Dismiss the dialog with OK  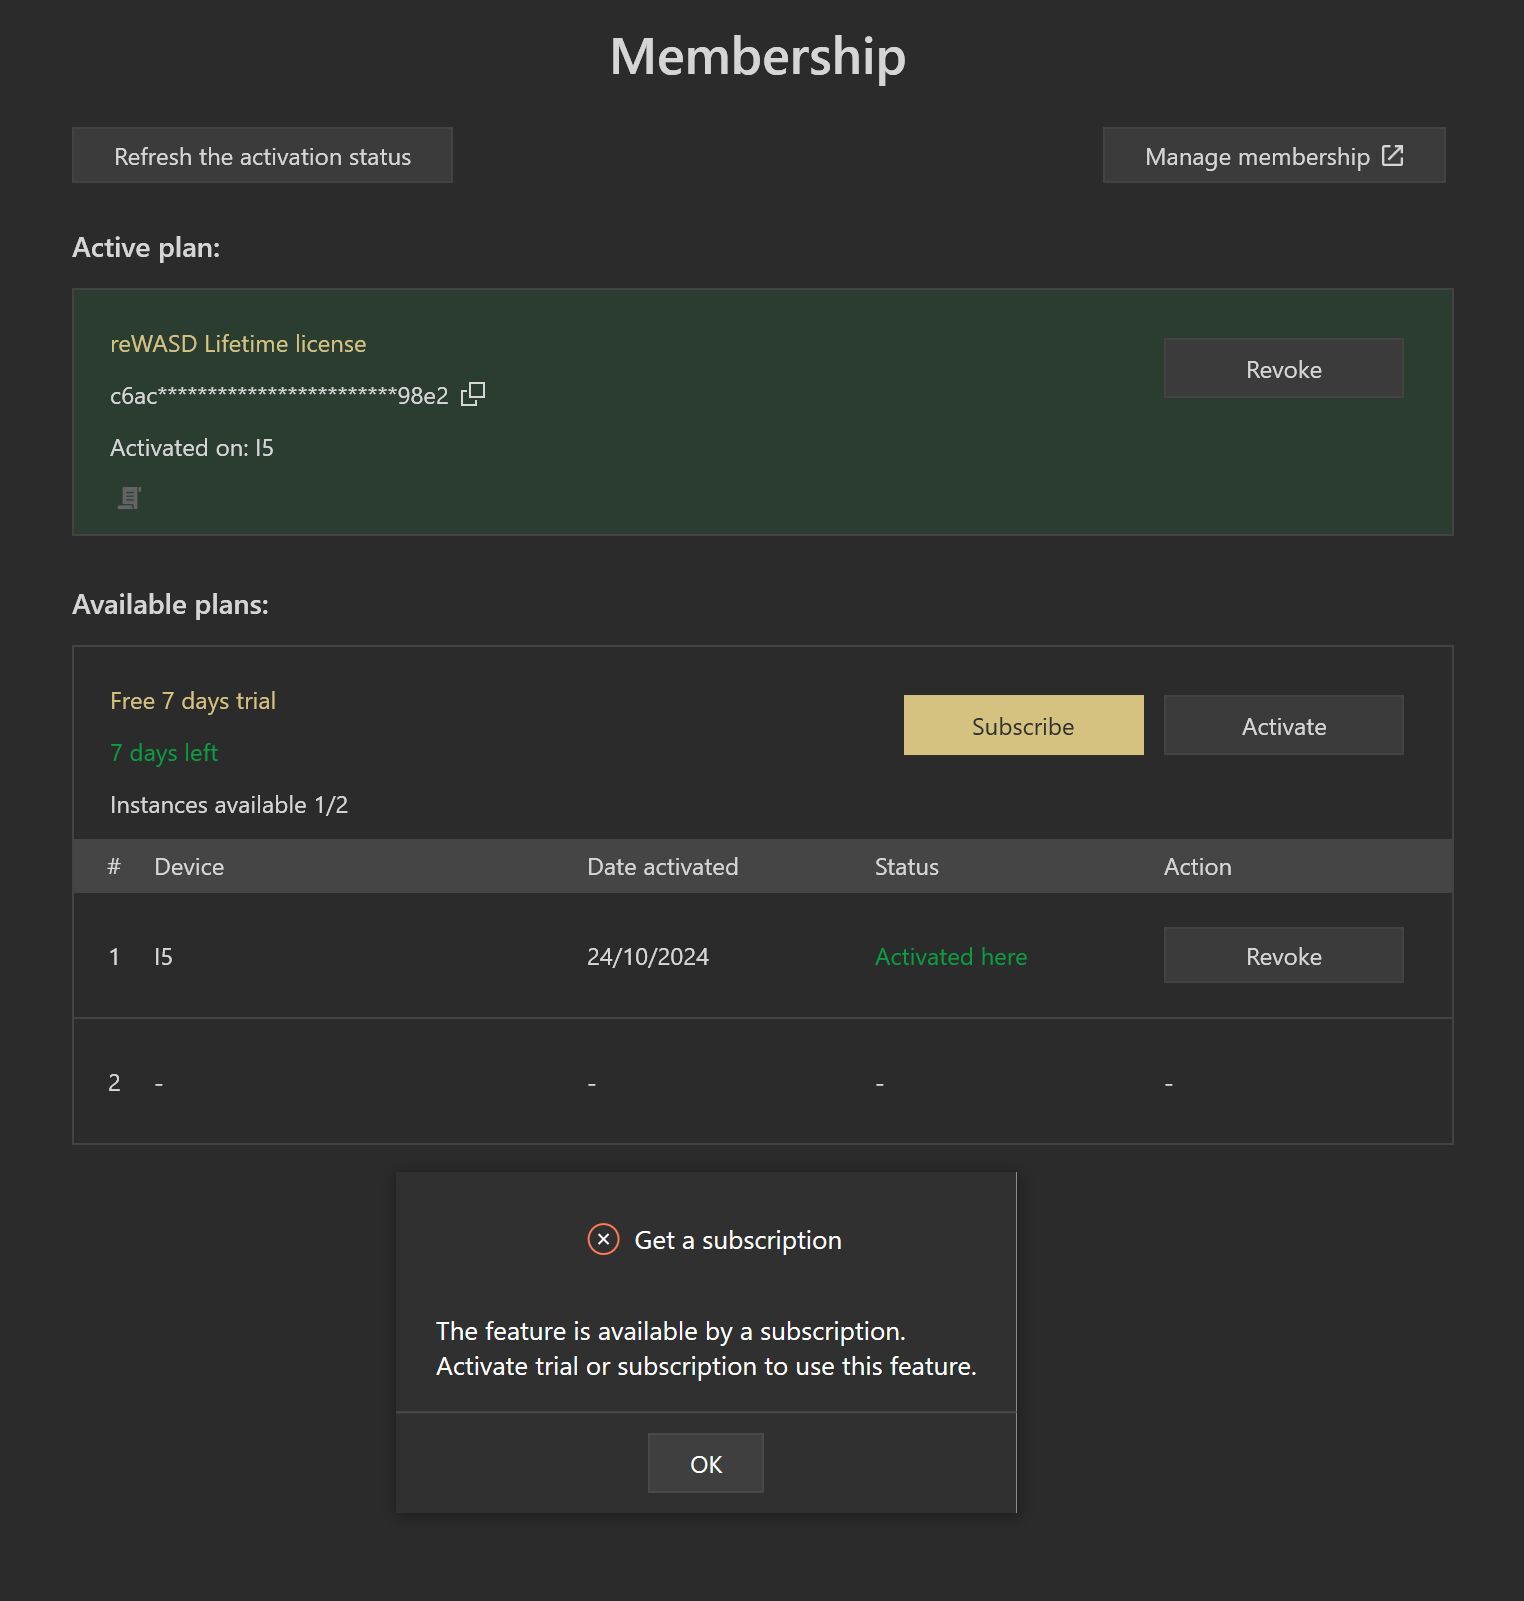tap(705, 1464)
